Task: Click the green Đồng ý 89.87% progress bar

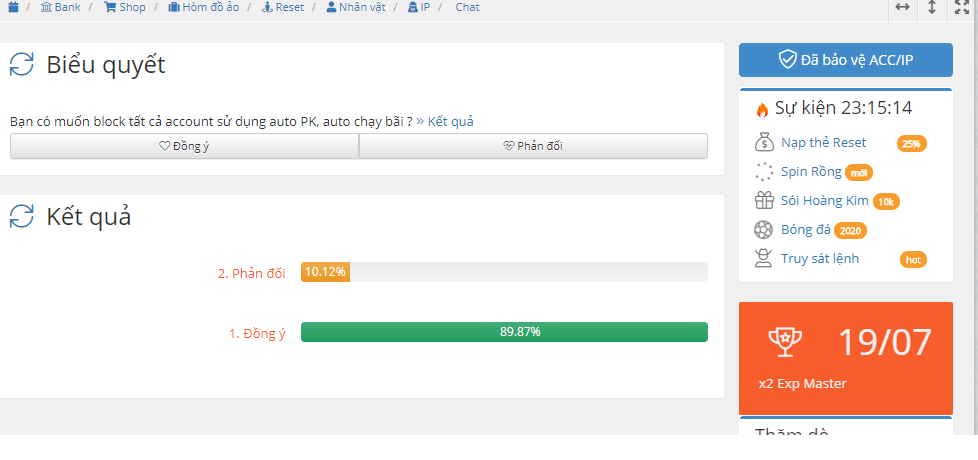Action: coord(504,332)
